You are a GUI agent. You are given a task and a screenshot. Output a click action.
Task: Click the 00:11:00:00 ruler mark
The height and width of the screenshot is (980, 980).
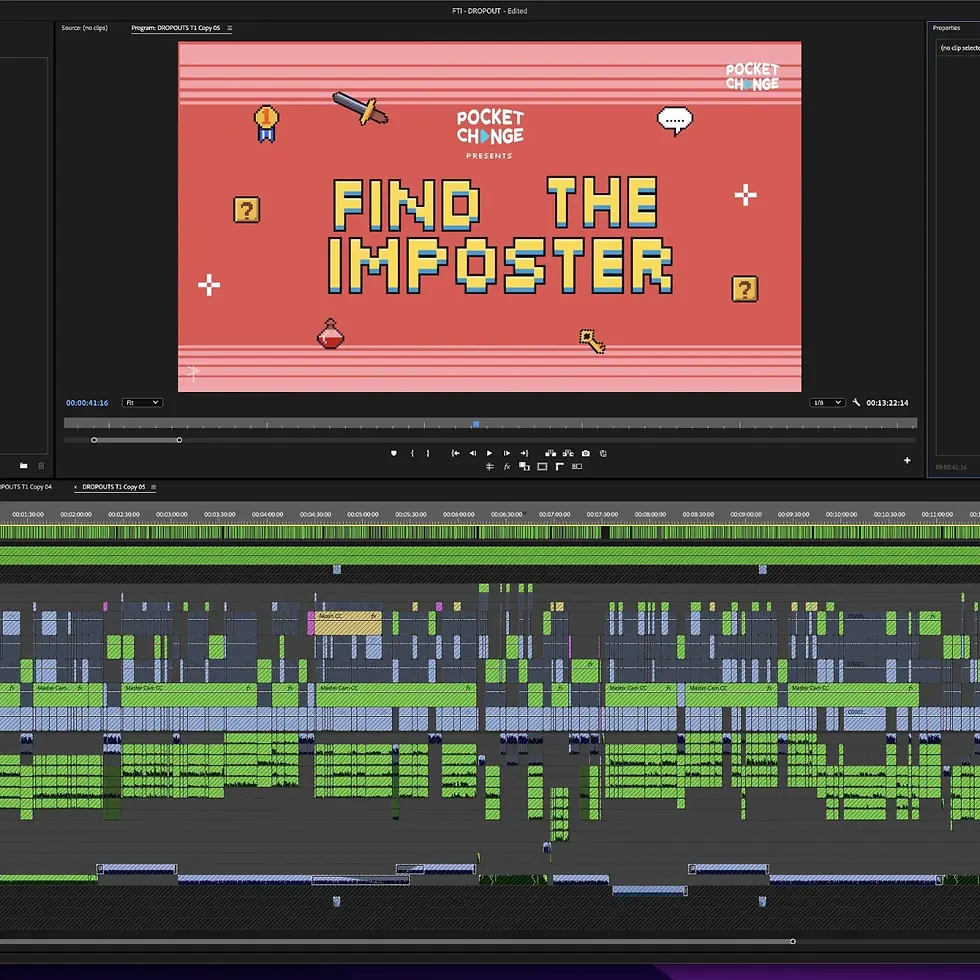(937, 514)
